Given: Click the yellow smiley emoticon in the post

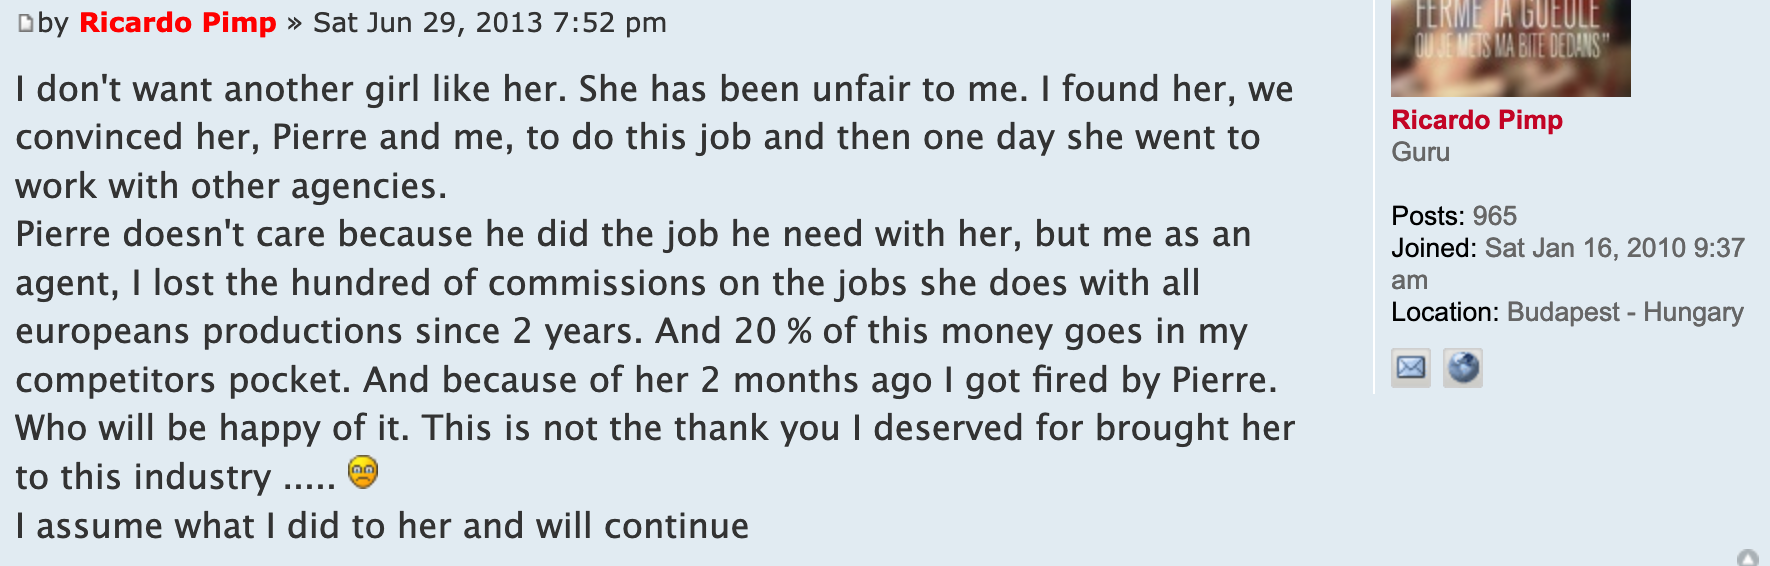Looking at the screenshot, I should [363, 472].
